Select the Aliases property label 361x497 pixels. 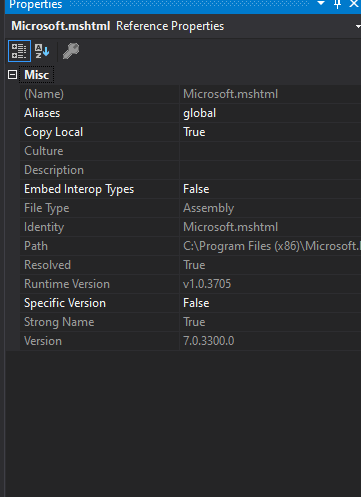pyautogui.click(x=42, y=113)
